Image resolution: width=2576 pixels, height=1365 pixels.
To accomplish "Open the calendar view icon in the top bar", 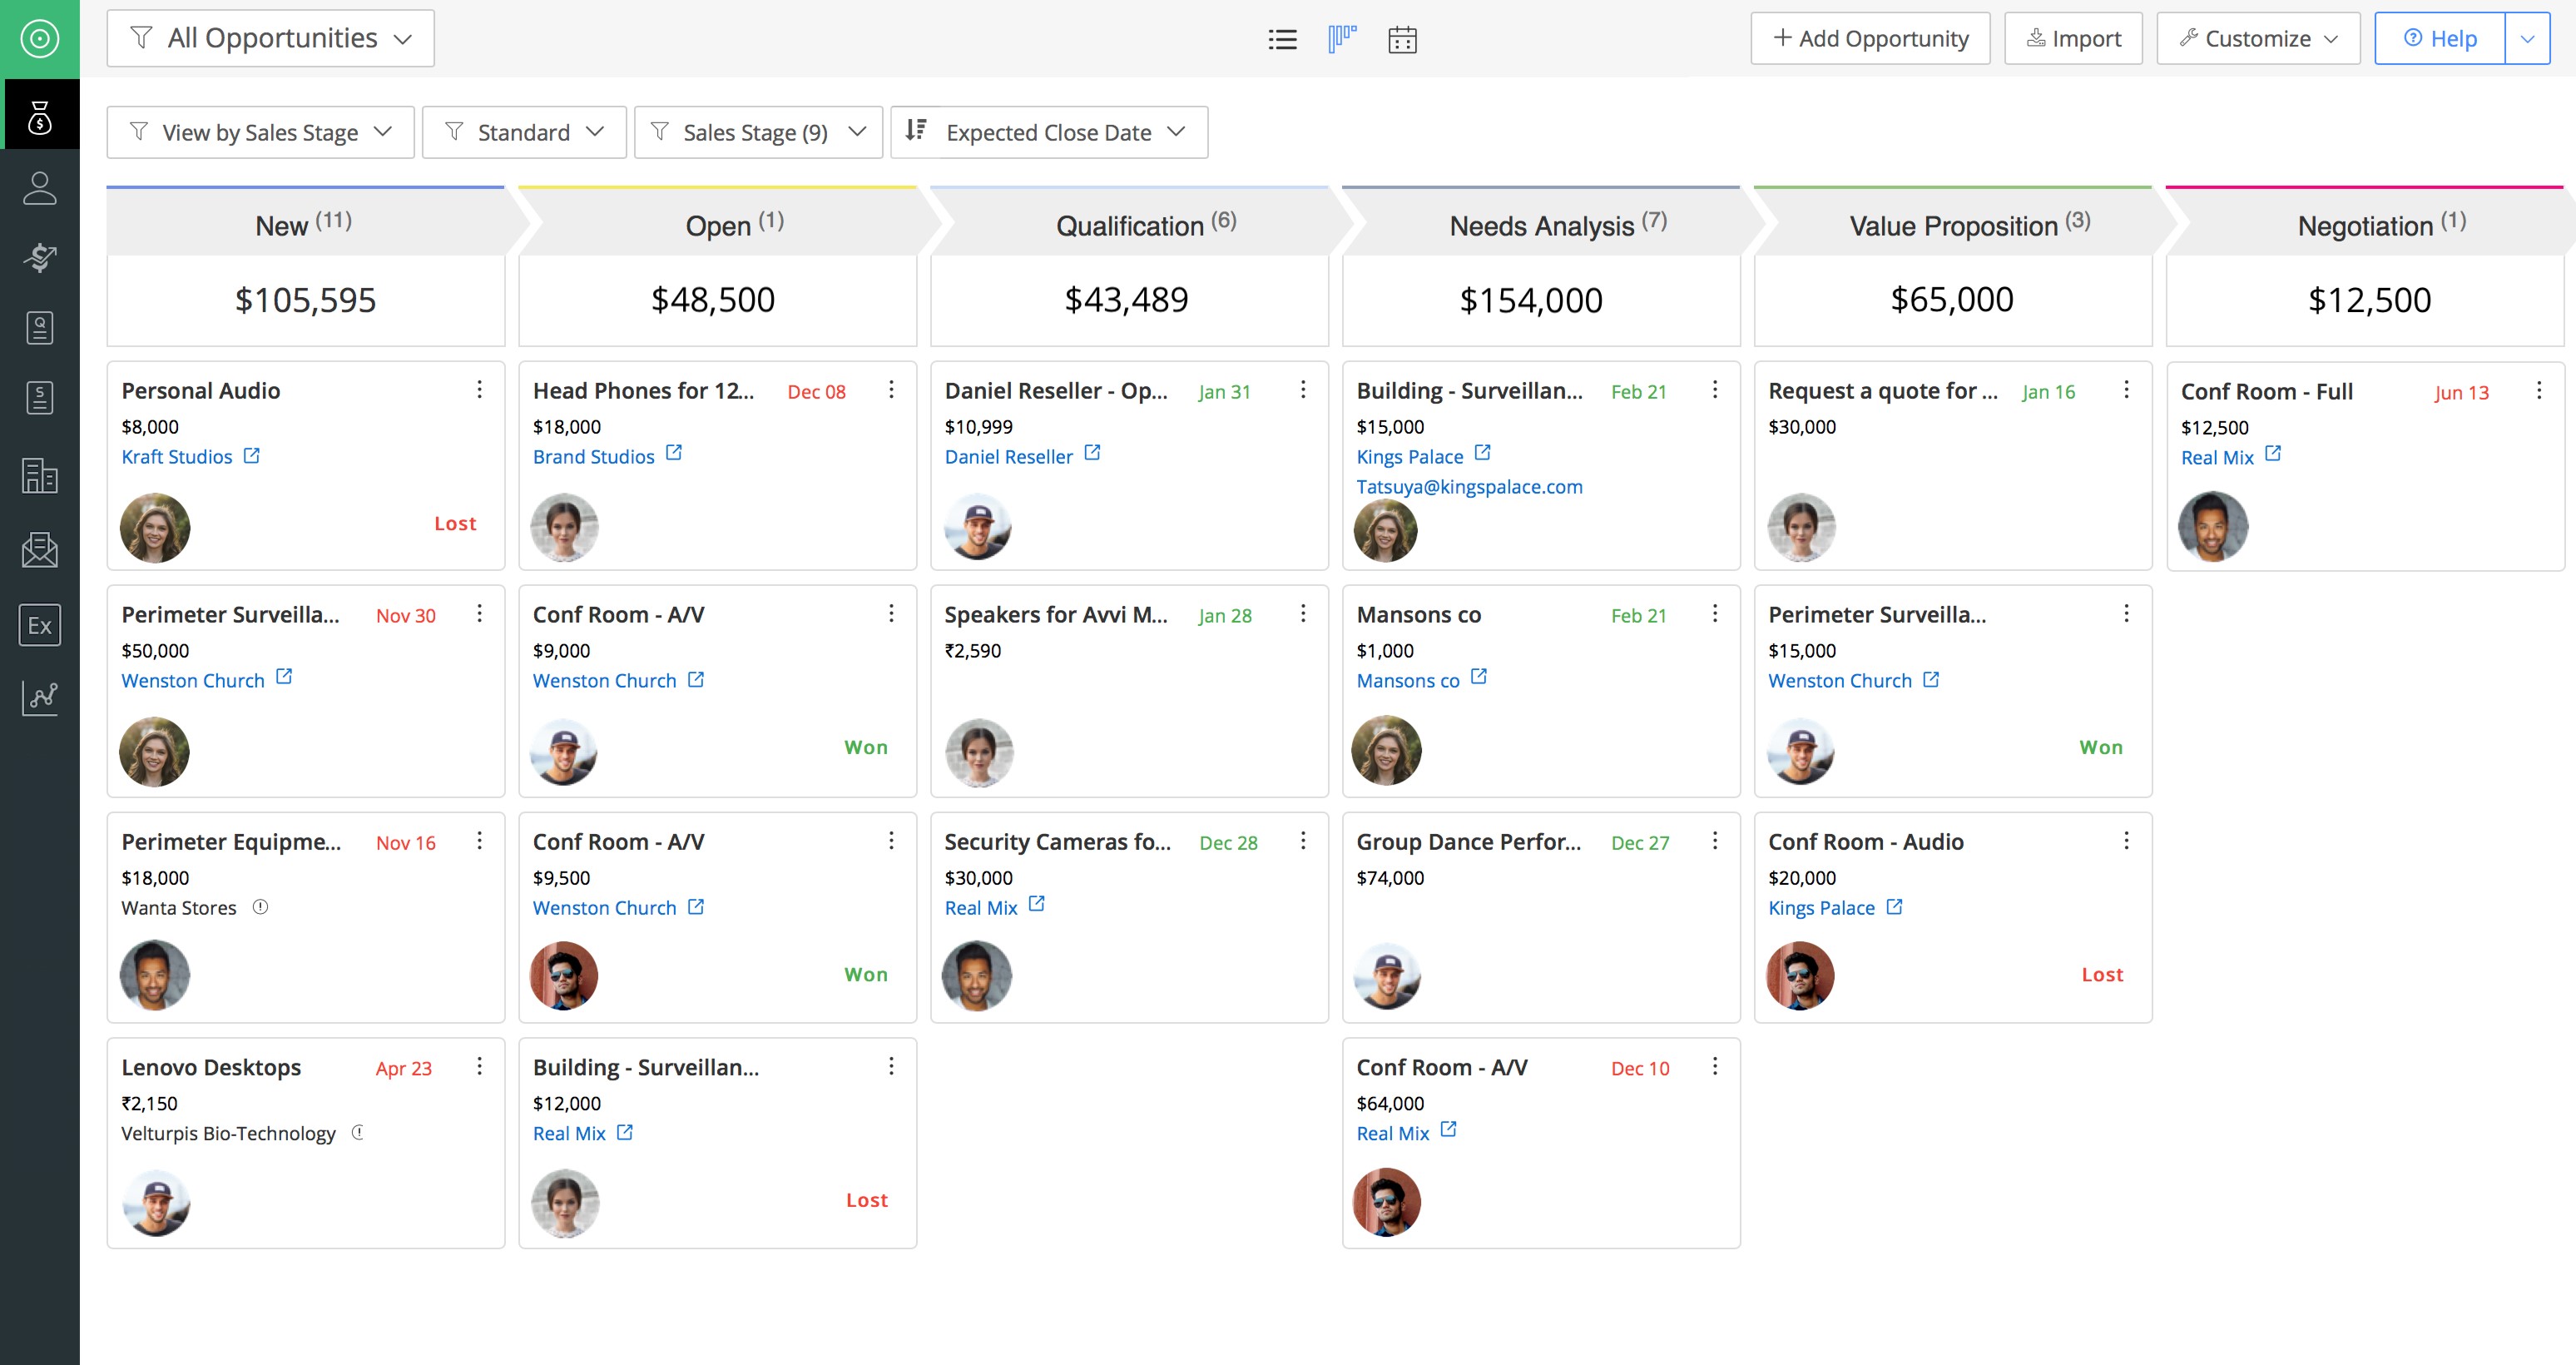I will [x=1402, y=39].
